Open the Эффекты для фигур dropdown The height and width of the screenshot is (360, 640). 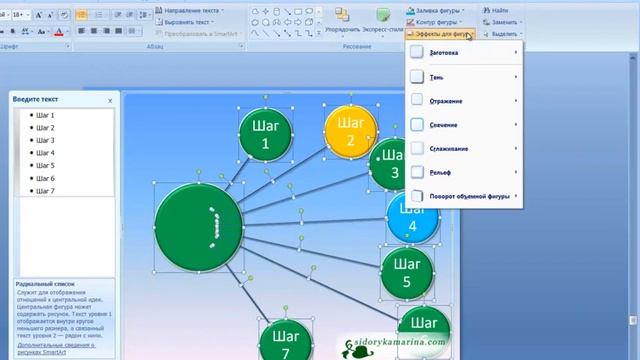440,34
